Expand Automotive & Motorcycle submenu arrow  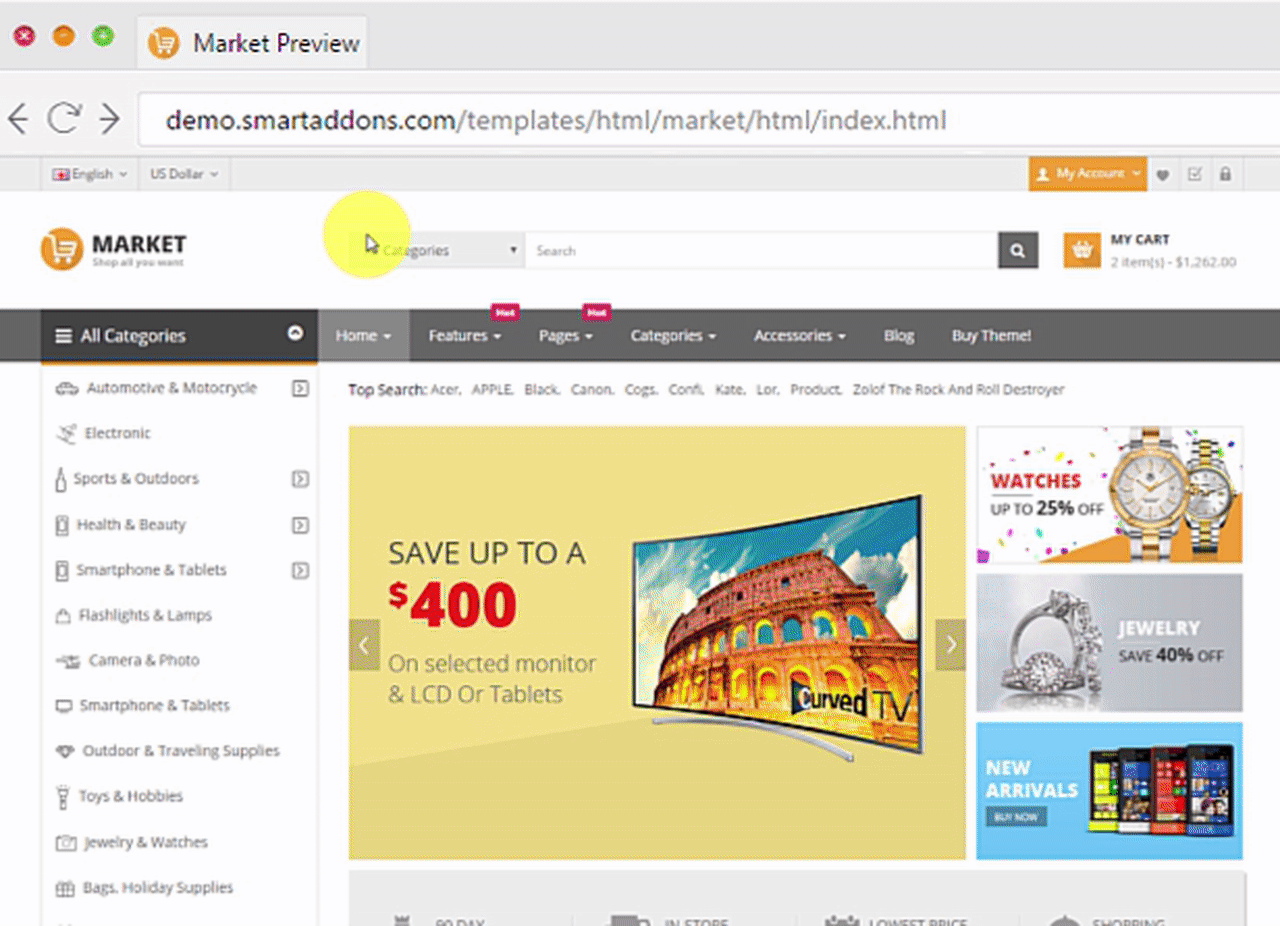300,388
